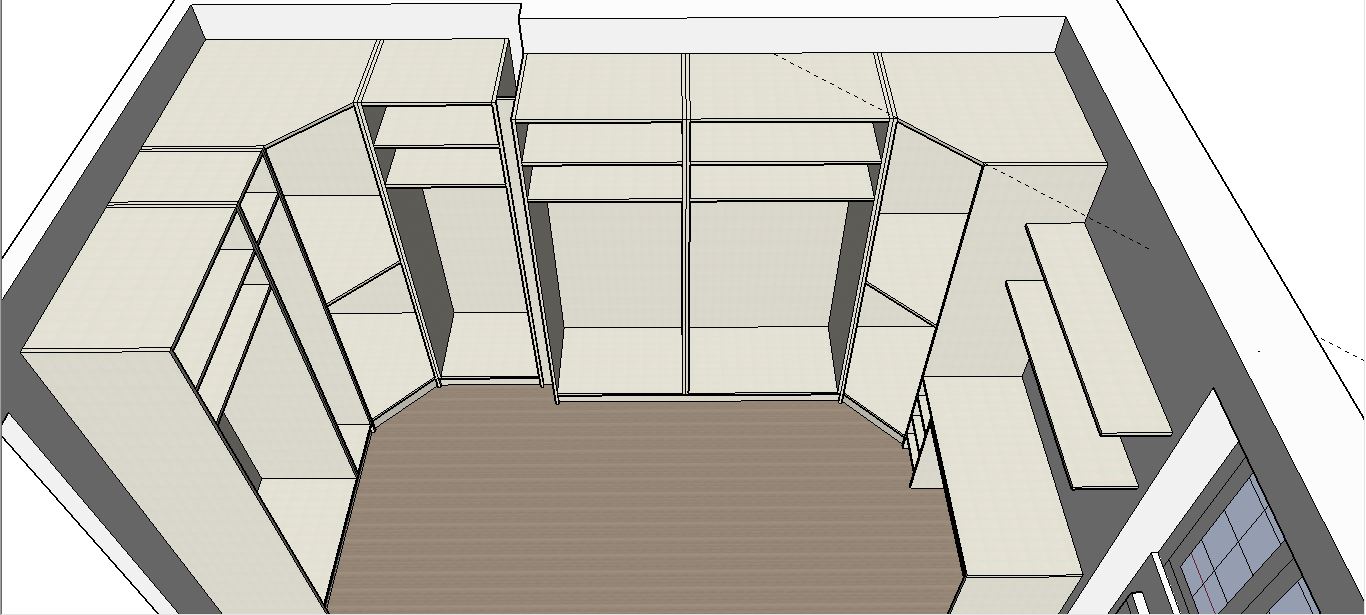1366x615 pixels.
Task: Click the small cubby compartments on right cabinet
Action: click(x=922, y=430)
